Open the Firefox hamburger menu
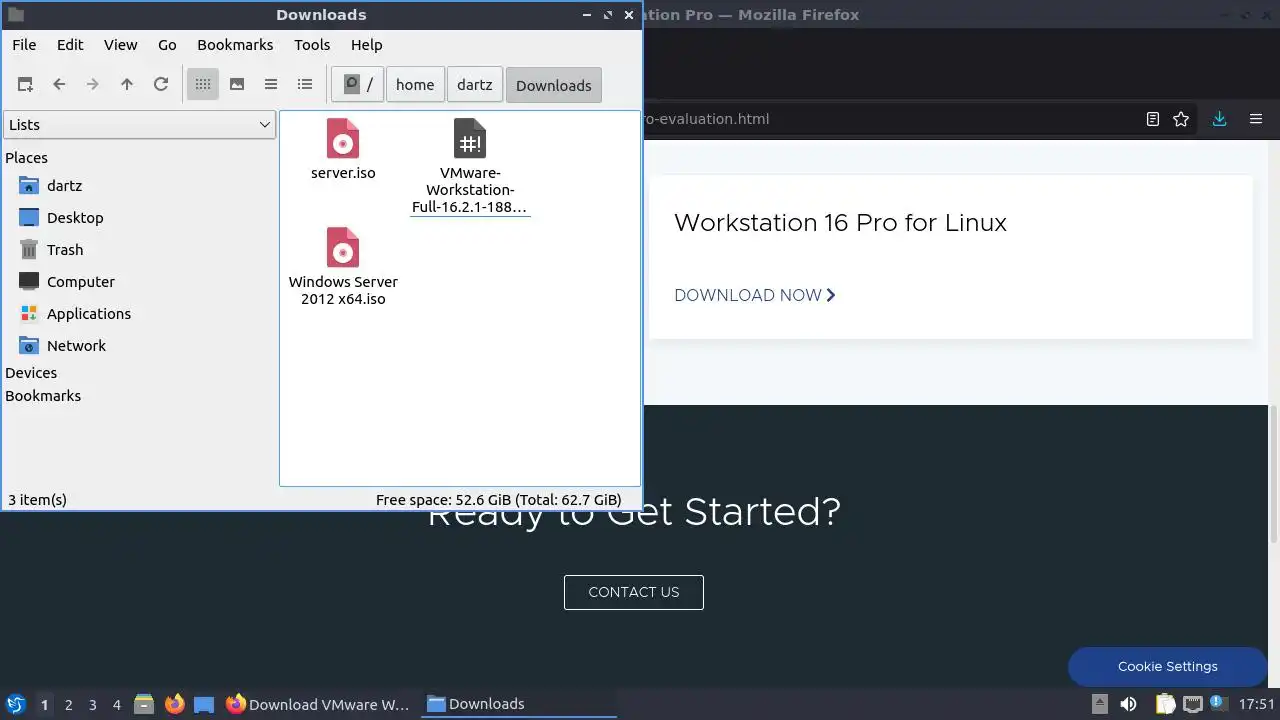The width and height of the screenshot is (1280, 720). click(1256, 119)
